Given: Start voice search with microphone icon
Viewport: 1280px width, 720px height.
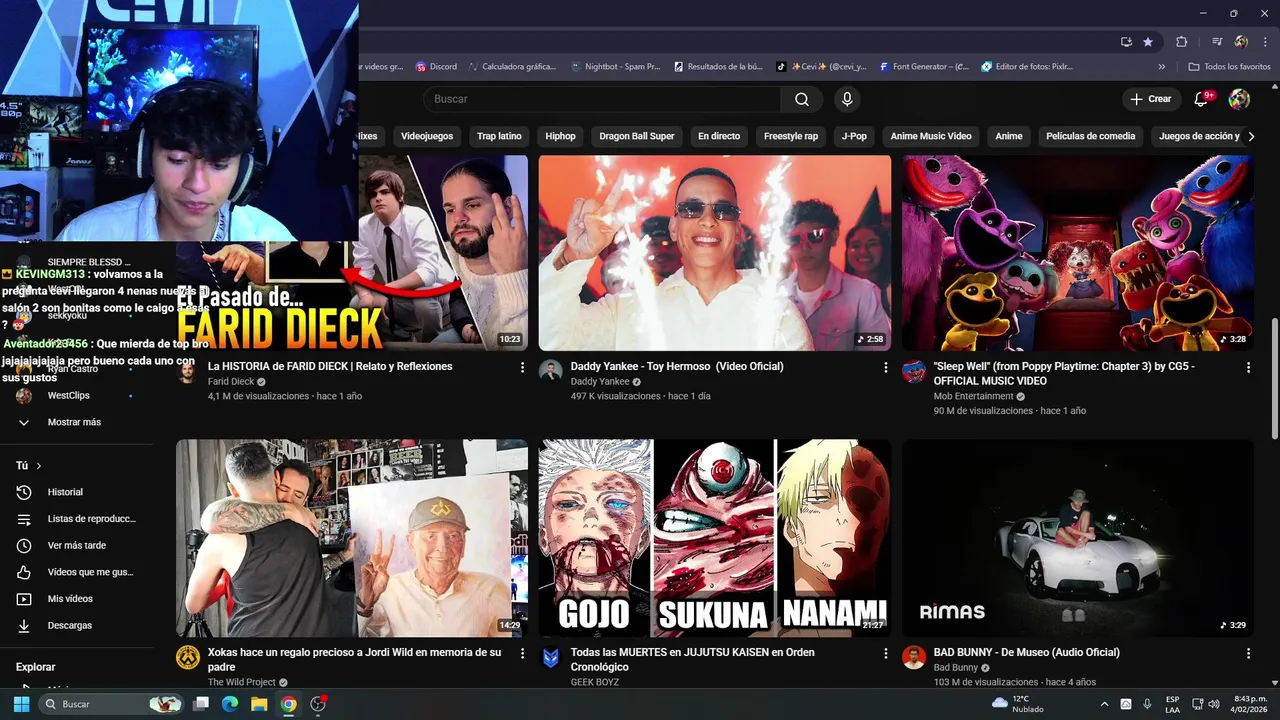Looking at the screenshot, I should click(847, 99).
